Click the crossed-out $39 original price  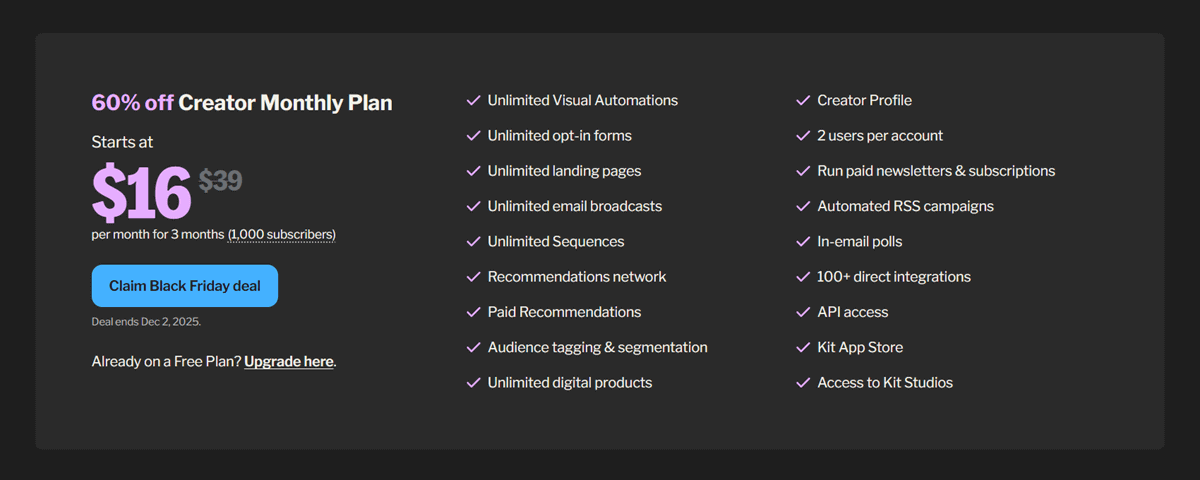(220, 181)
